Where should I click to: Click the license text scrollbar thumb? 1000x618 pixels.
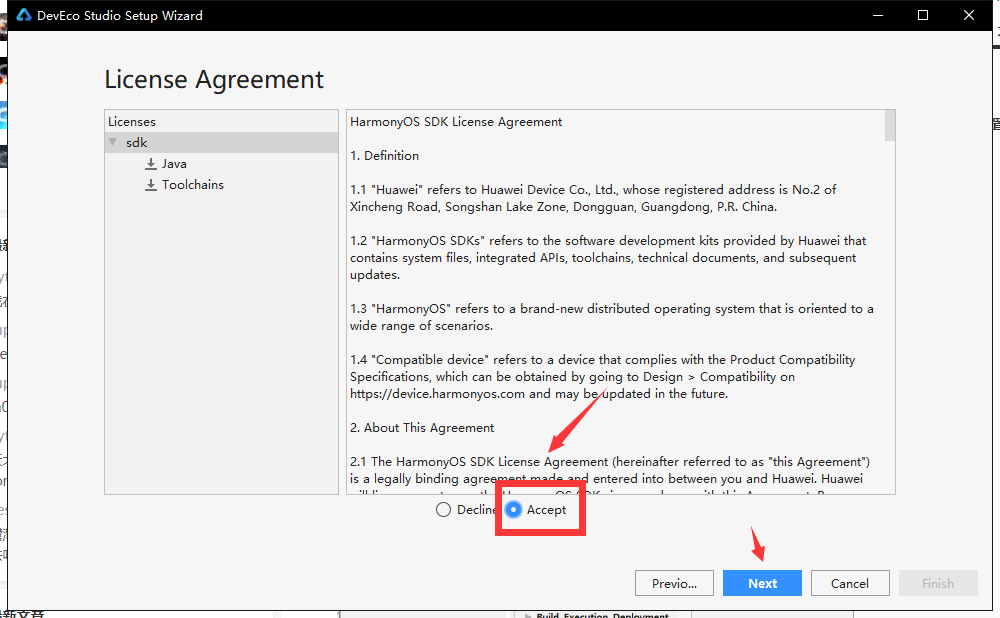(890, 125)
